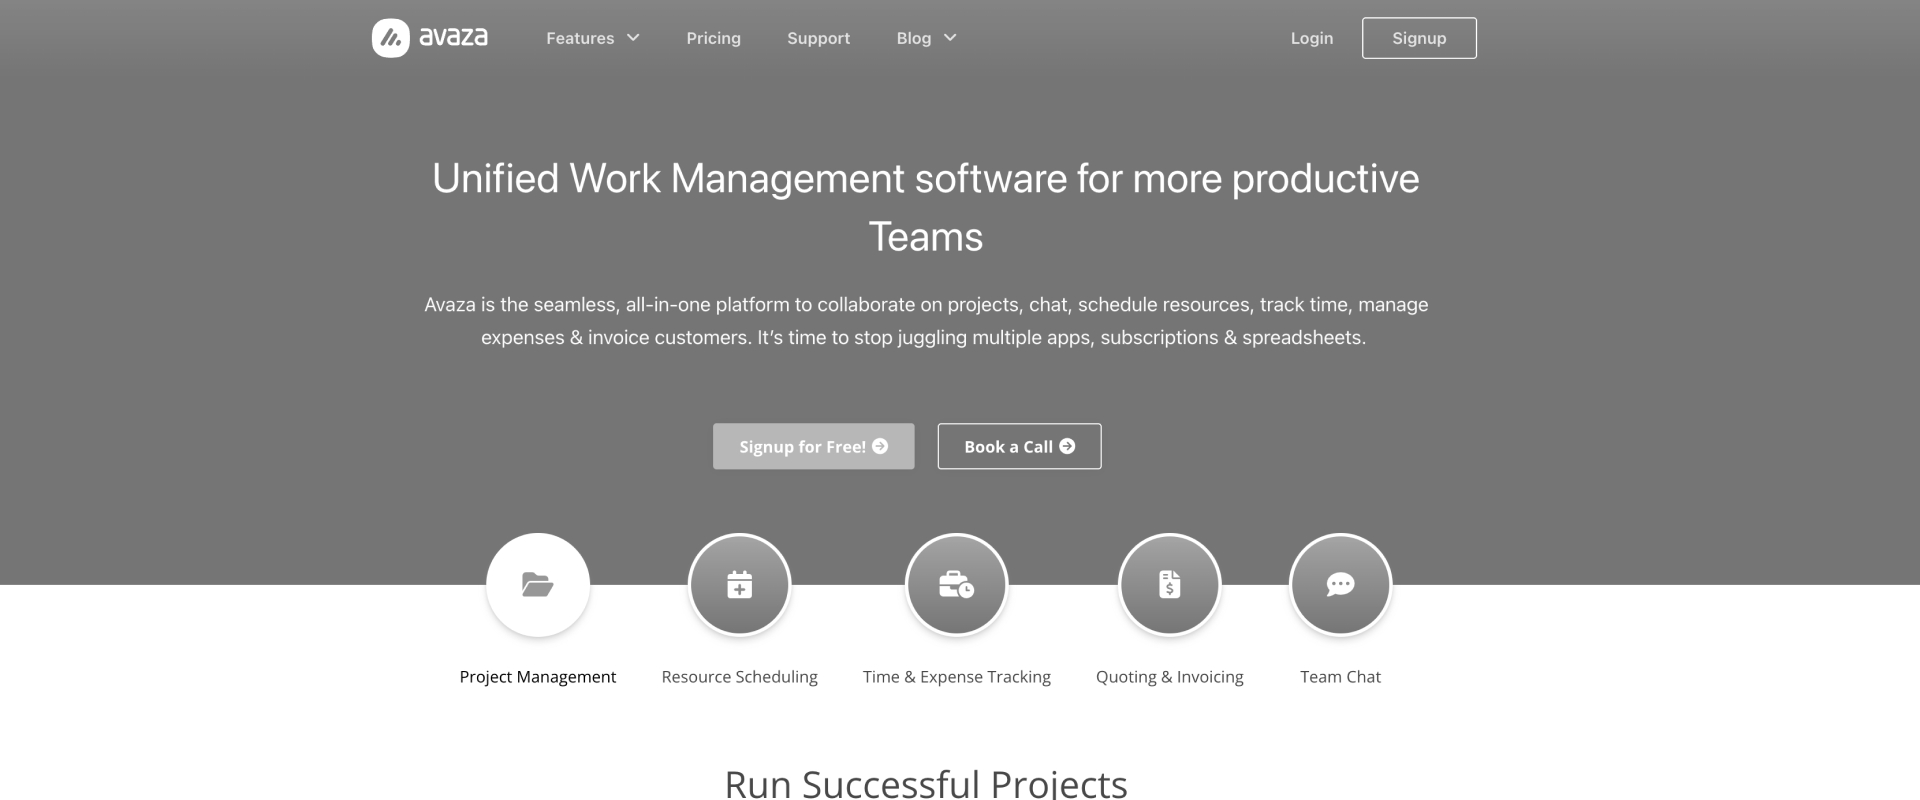Expand the Blog dropdown menu
This screenshot has height=800, width=1920.
(x=927, y=38)
